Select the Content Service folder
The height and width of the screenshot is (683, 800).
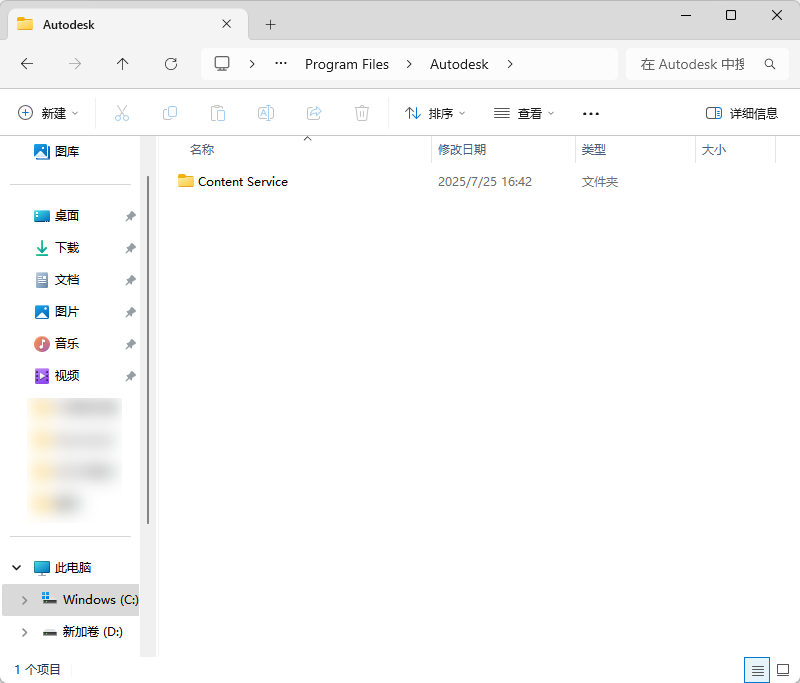click(x=242, y=181)
